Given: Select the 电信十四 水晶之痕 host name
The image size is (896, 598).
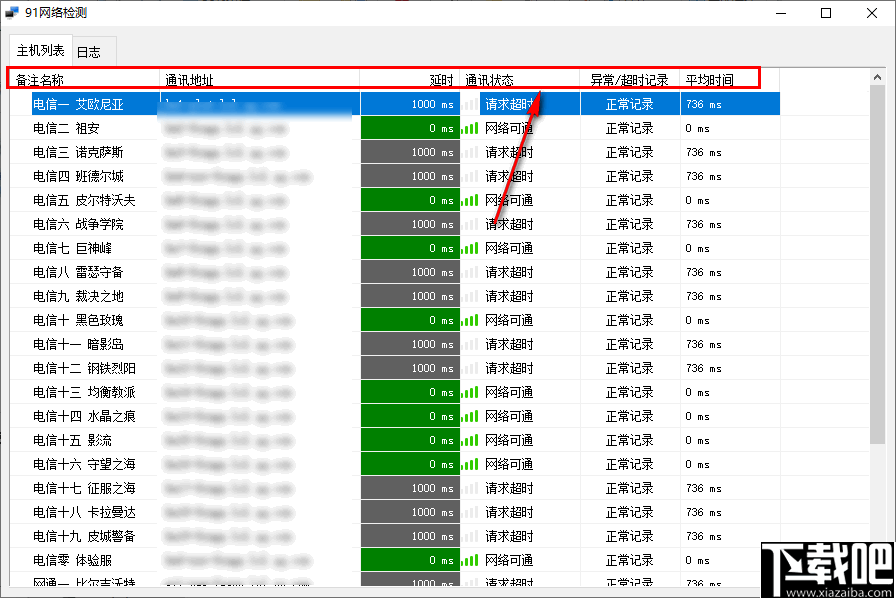Looking at the screenshot, I should click(84, 416).
